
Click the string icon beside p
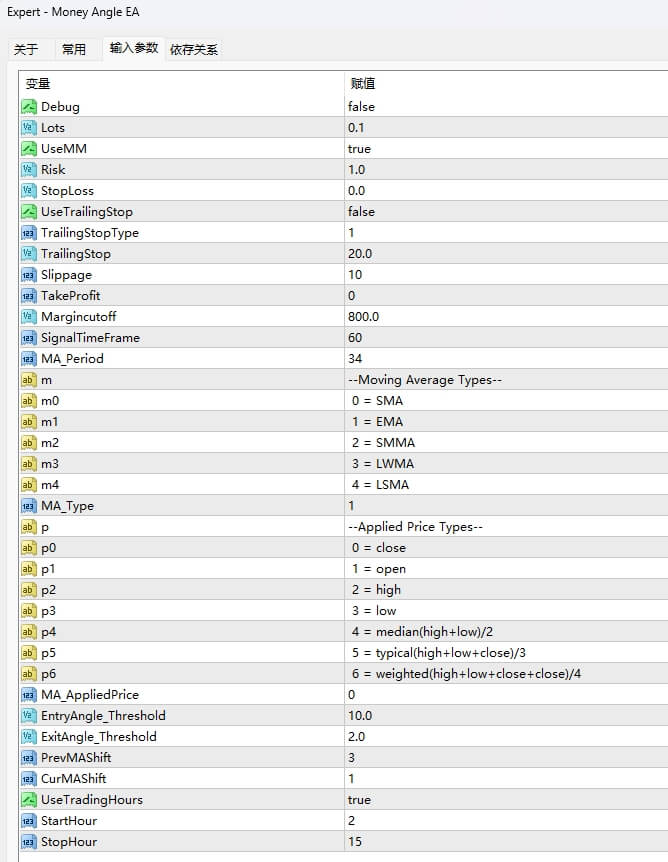click(x=29, y=527)
